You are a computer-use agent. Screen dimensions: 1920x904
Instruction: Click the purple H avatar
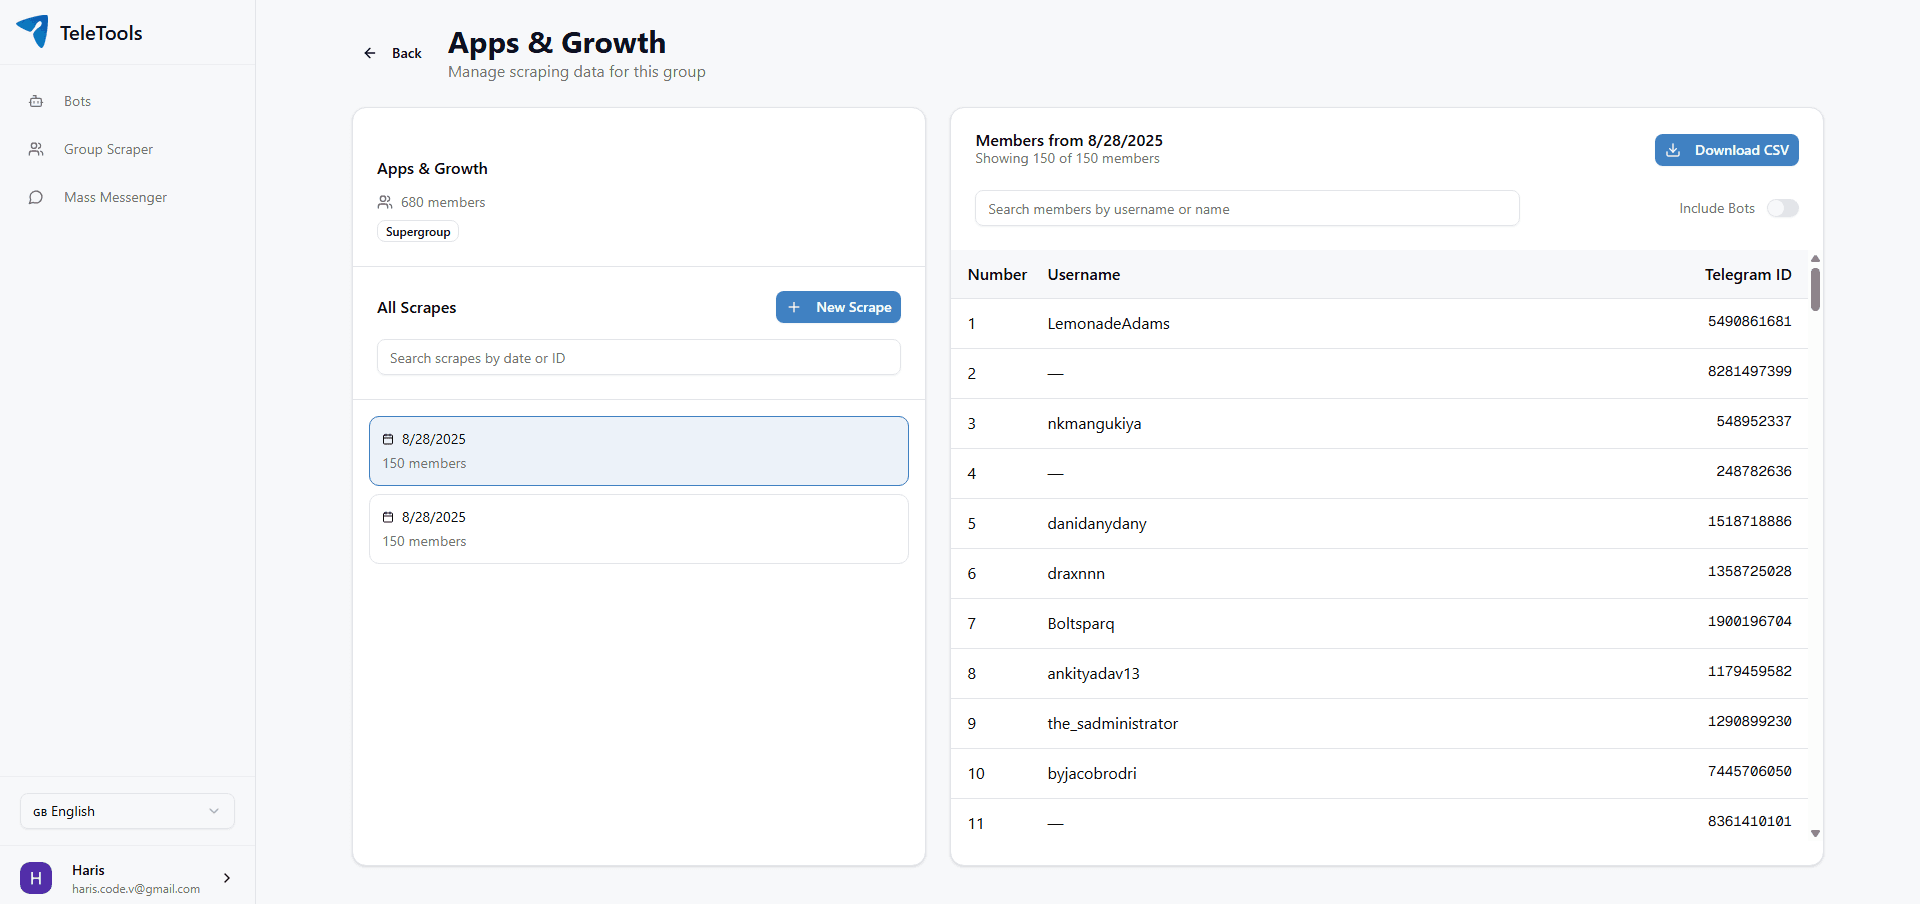point(36,878)
